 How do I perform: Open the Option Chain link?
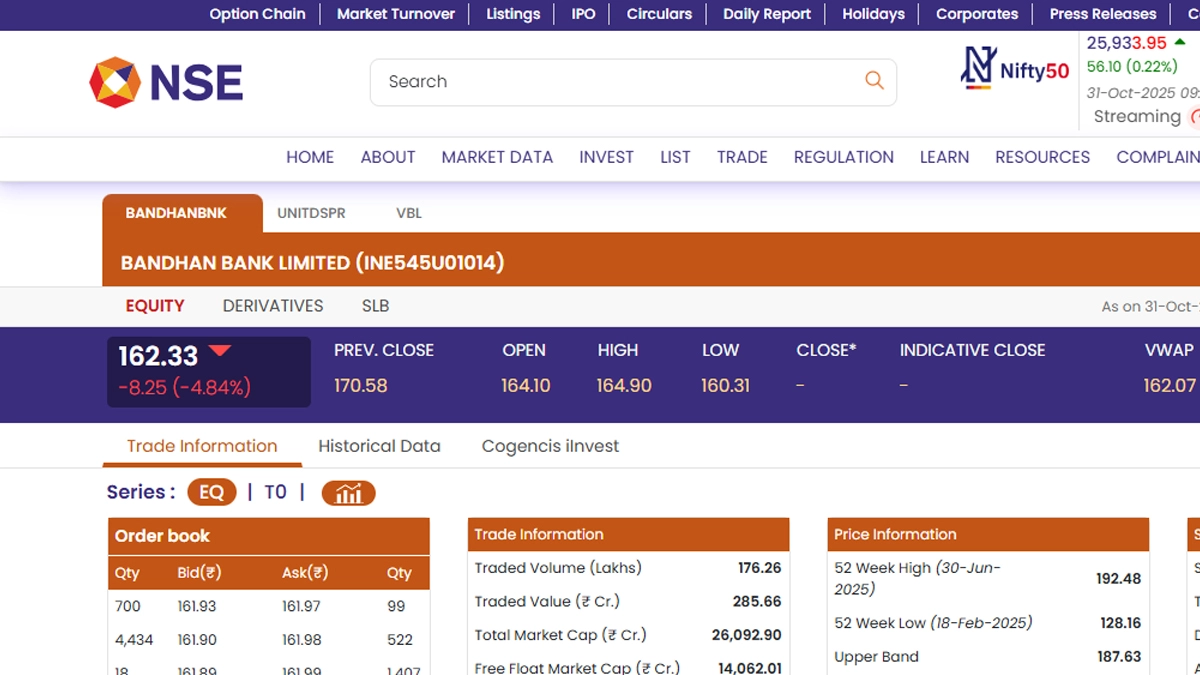256,14
